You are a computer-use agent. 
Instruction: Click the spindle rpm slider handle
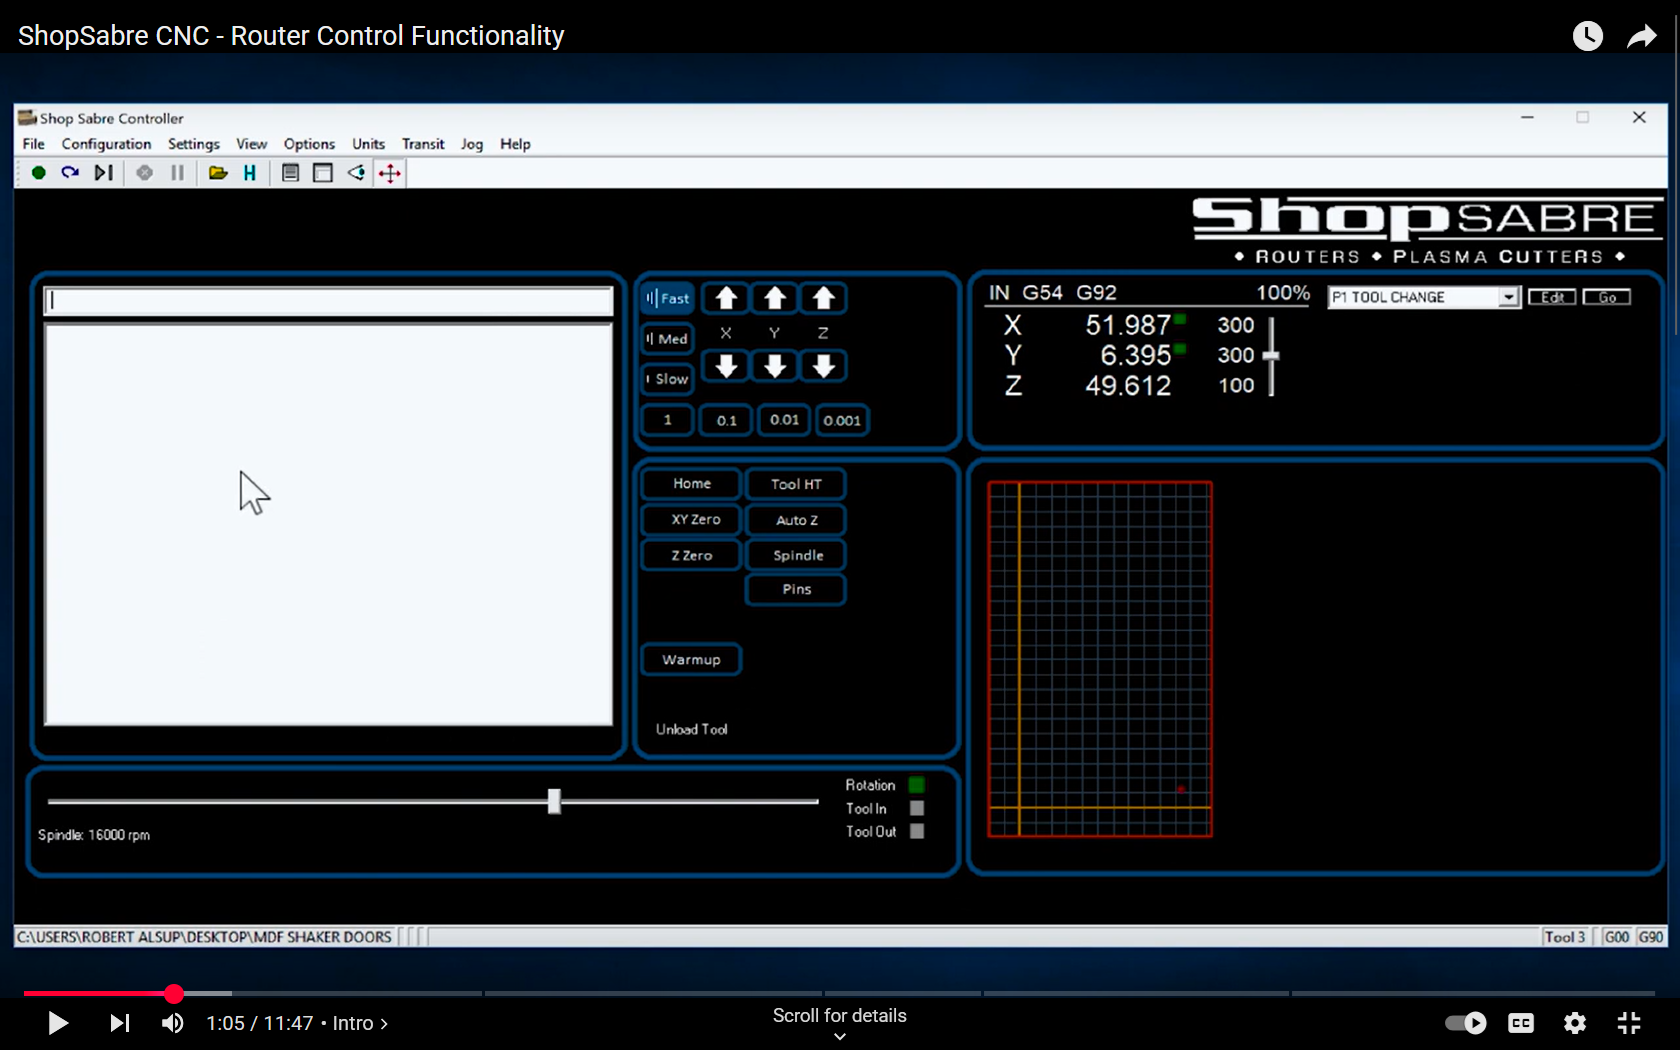[x=554, y=801]
